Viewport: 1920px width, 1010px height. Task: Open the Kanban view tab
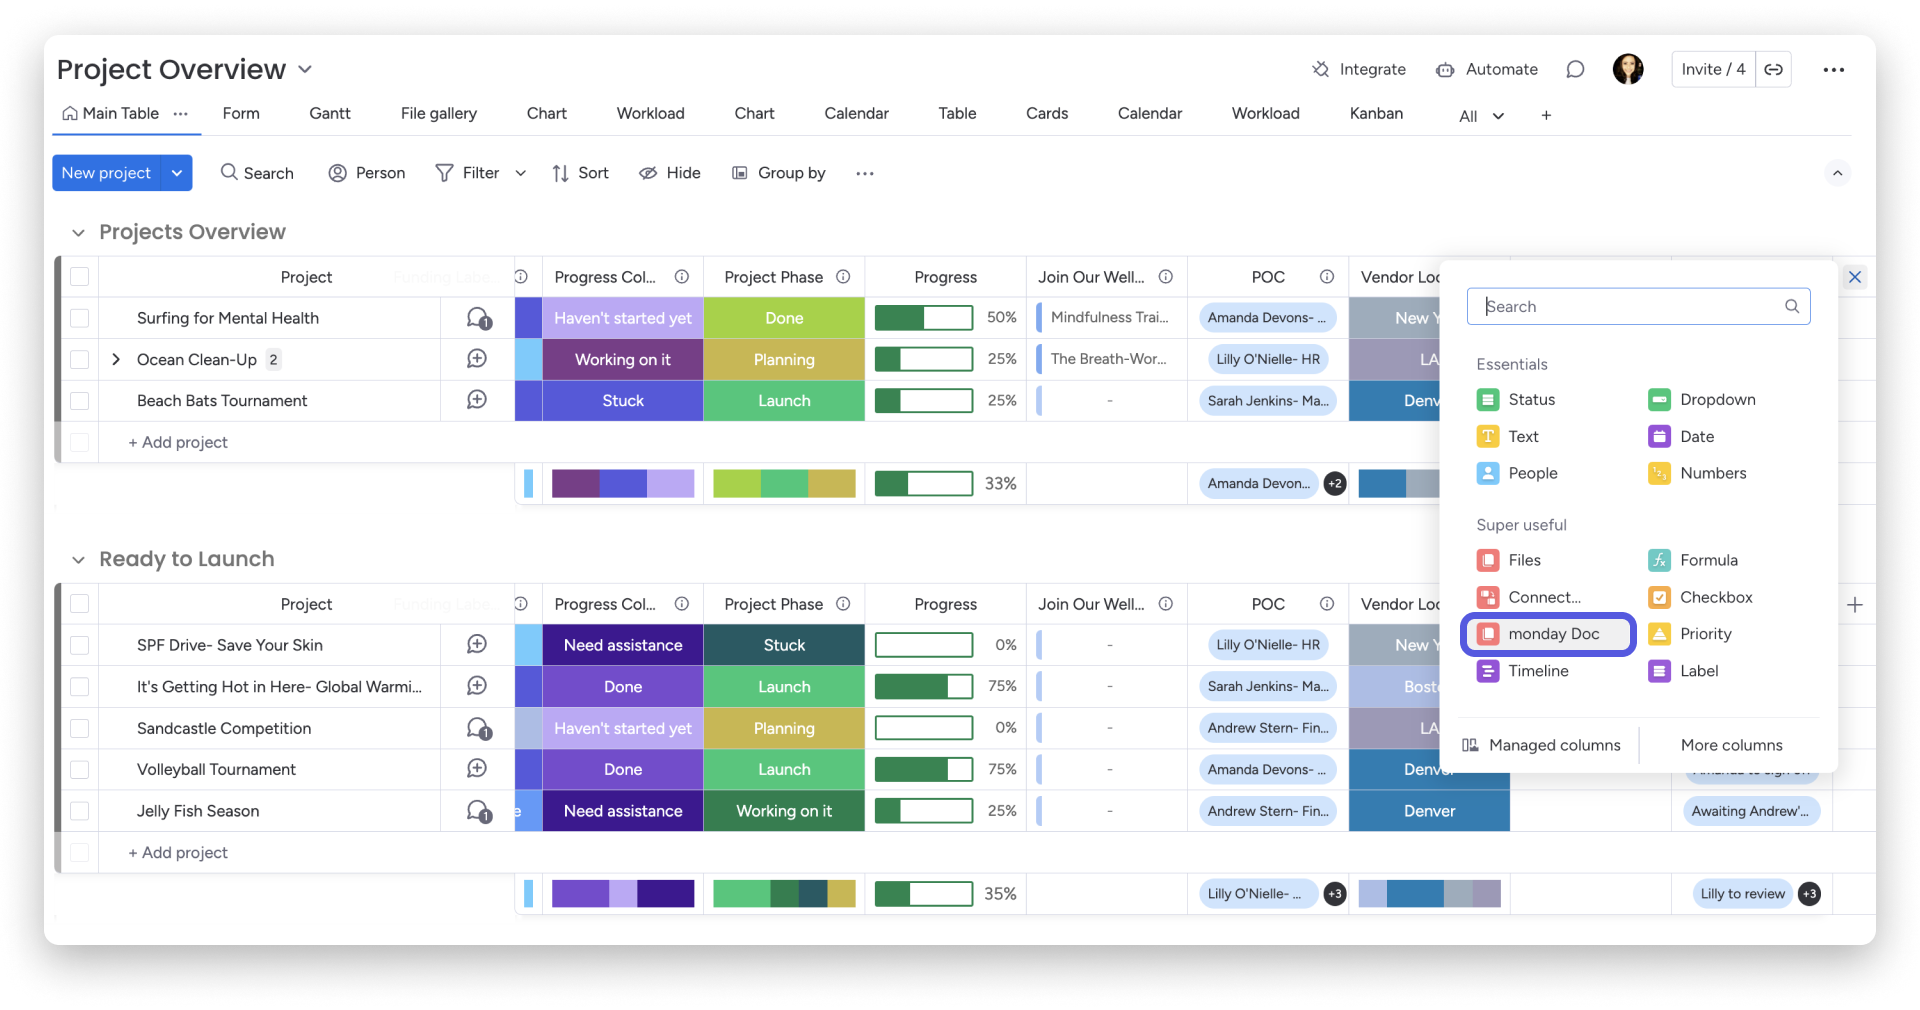click(1376, 113)
